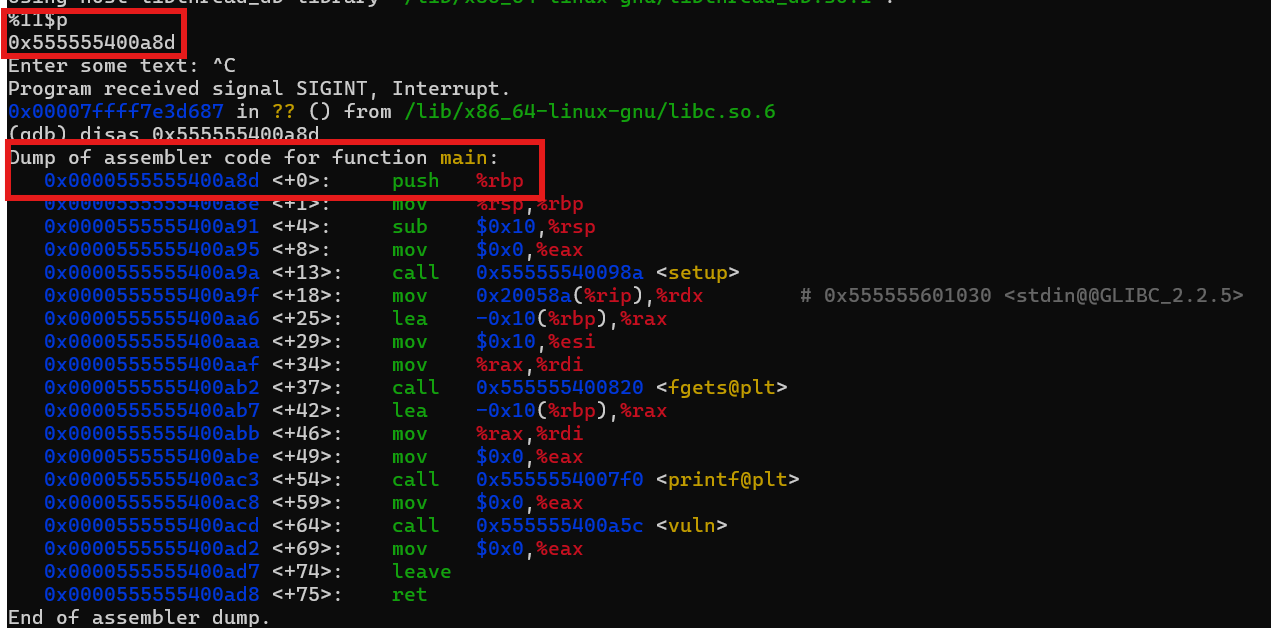Click the leave instruction at +74

point(421,571)
